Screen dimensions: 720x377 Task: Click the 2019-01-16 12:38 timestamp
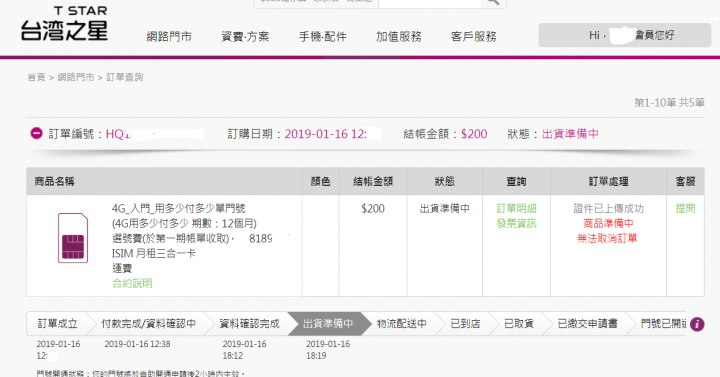[x=137, y=344]
